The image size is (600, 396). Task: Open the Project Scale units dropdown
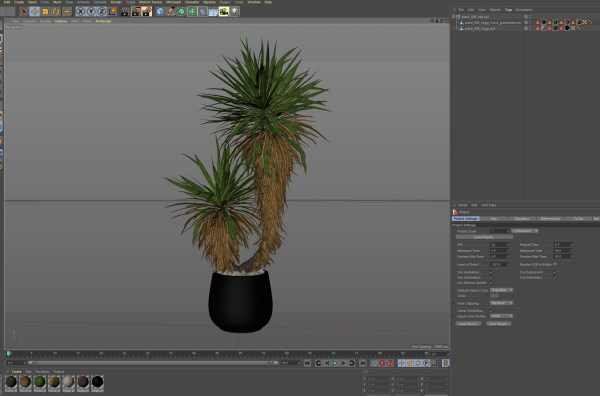[x=525, y=231]
